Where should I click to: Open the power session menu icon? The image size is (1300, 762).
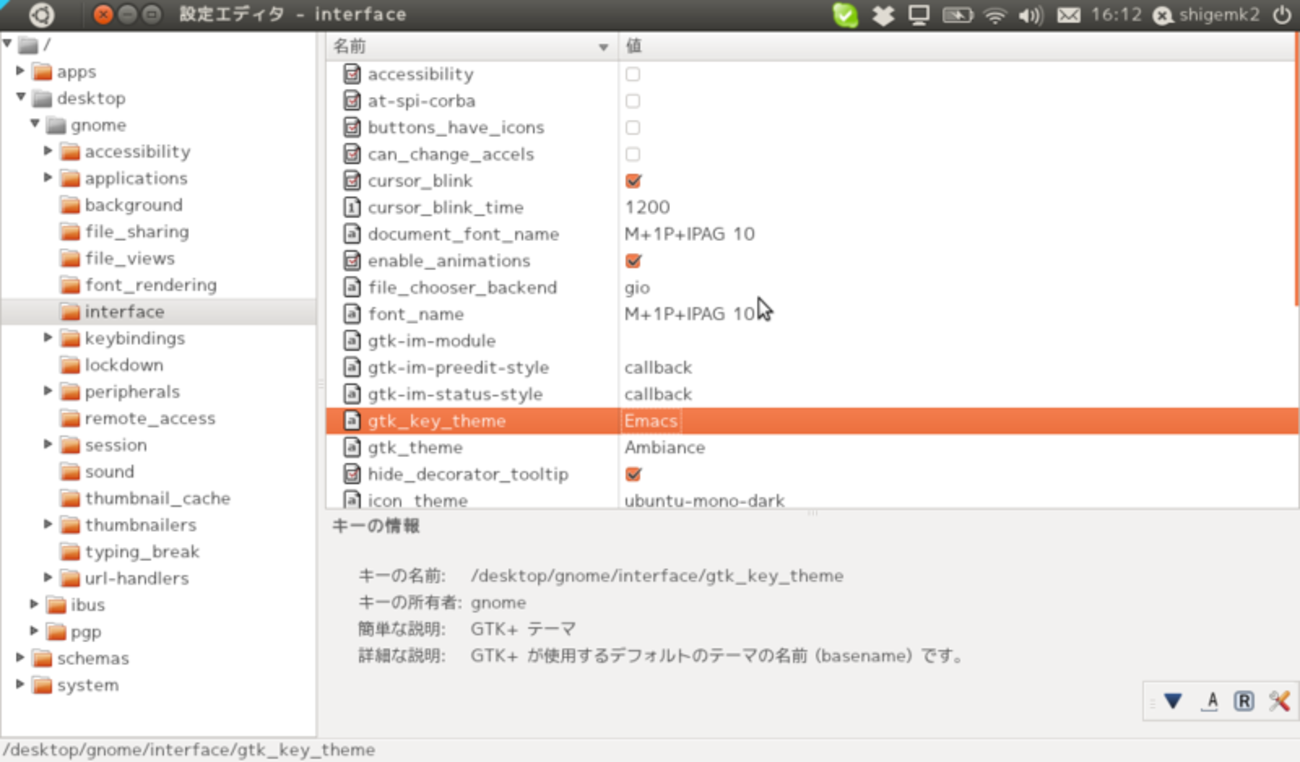(x=1281, y=15)
